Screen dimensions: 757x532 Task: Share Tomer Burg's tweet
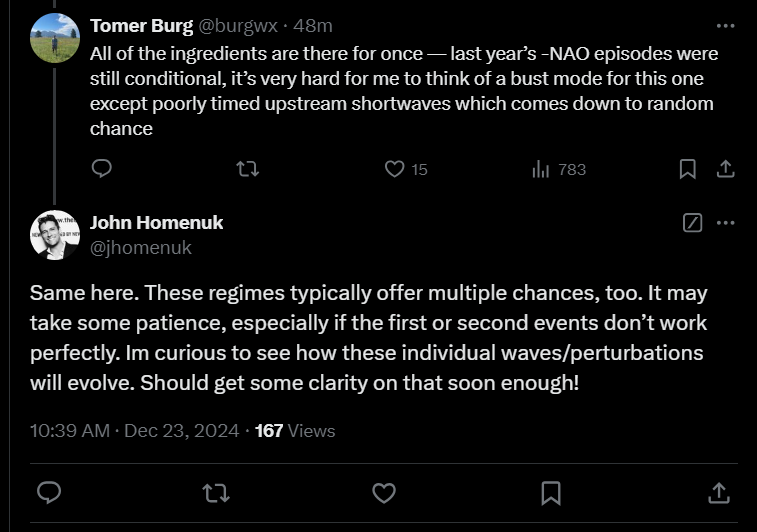click(725, 169)
